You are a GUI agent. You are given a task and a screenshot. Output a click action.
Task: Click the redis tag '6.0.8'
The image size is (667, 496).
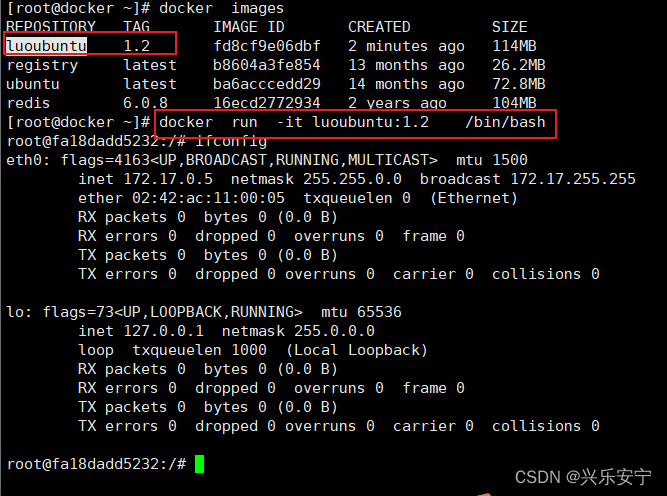coord(145,103)
